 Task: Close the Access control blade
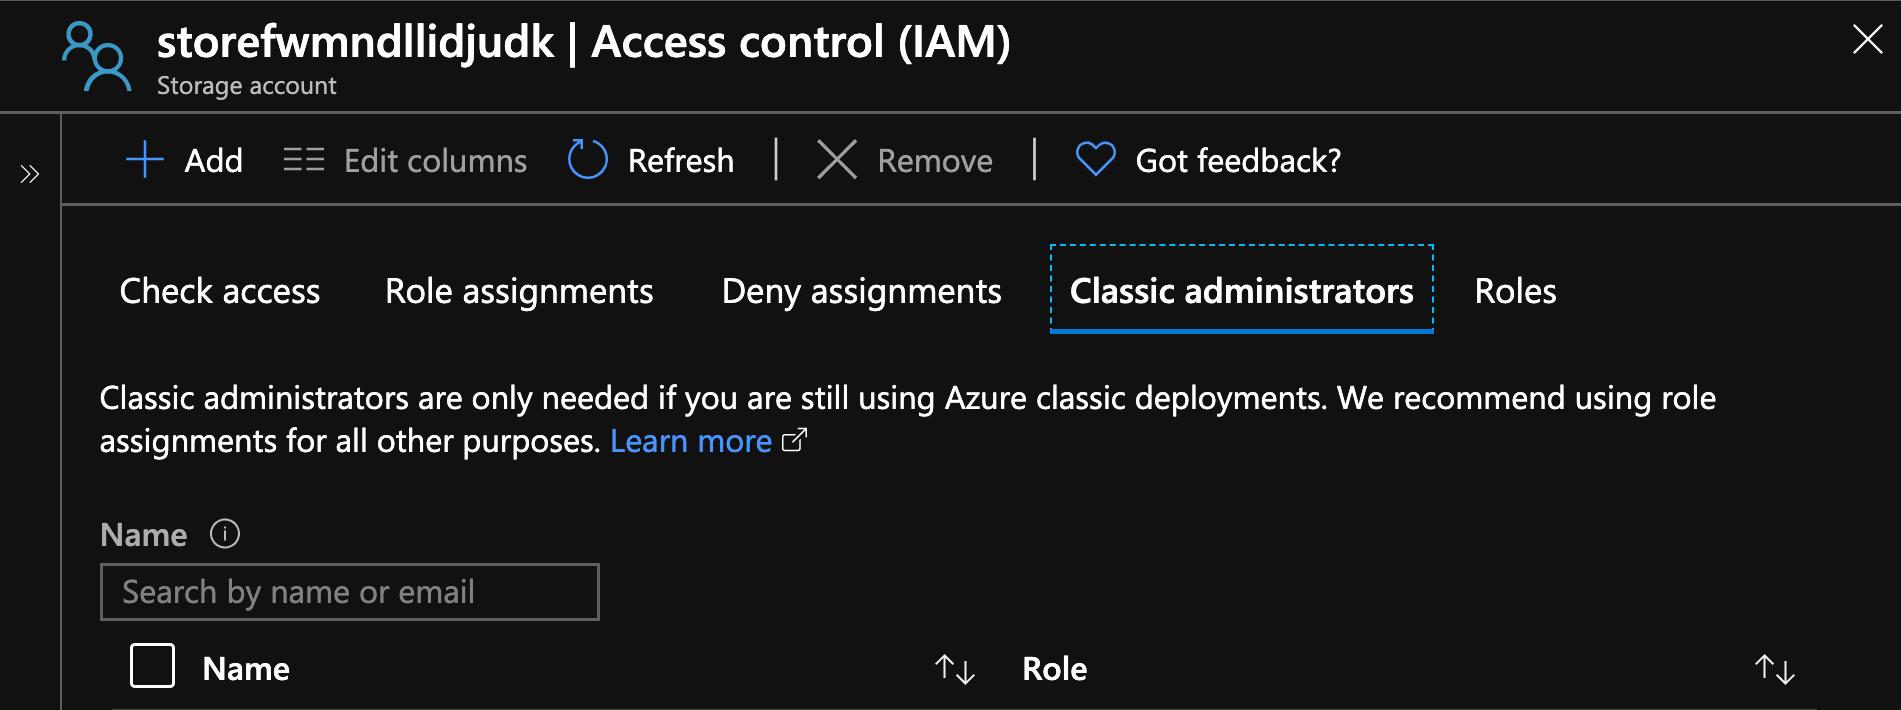1867,40
